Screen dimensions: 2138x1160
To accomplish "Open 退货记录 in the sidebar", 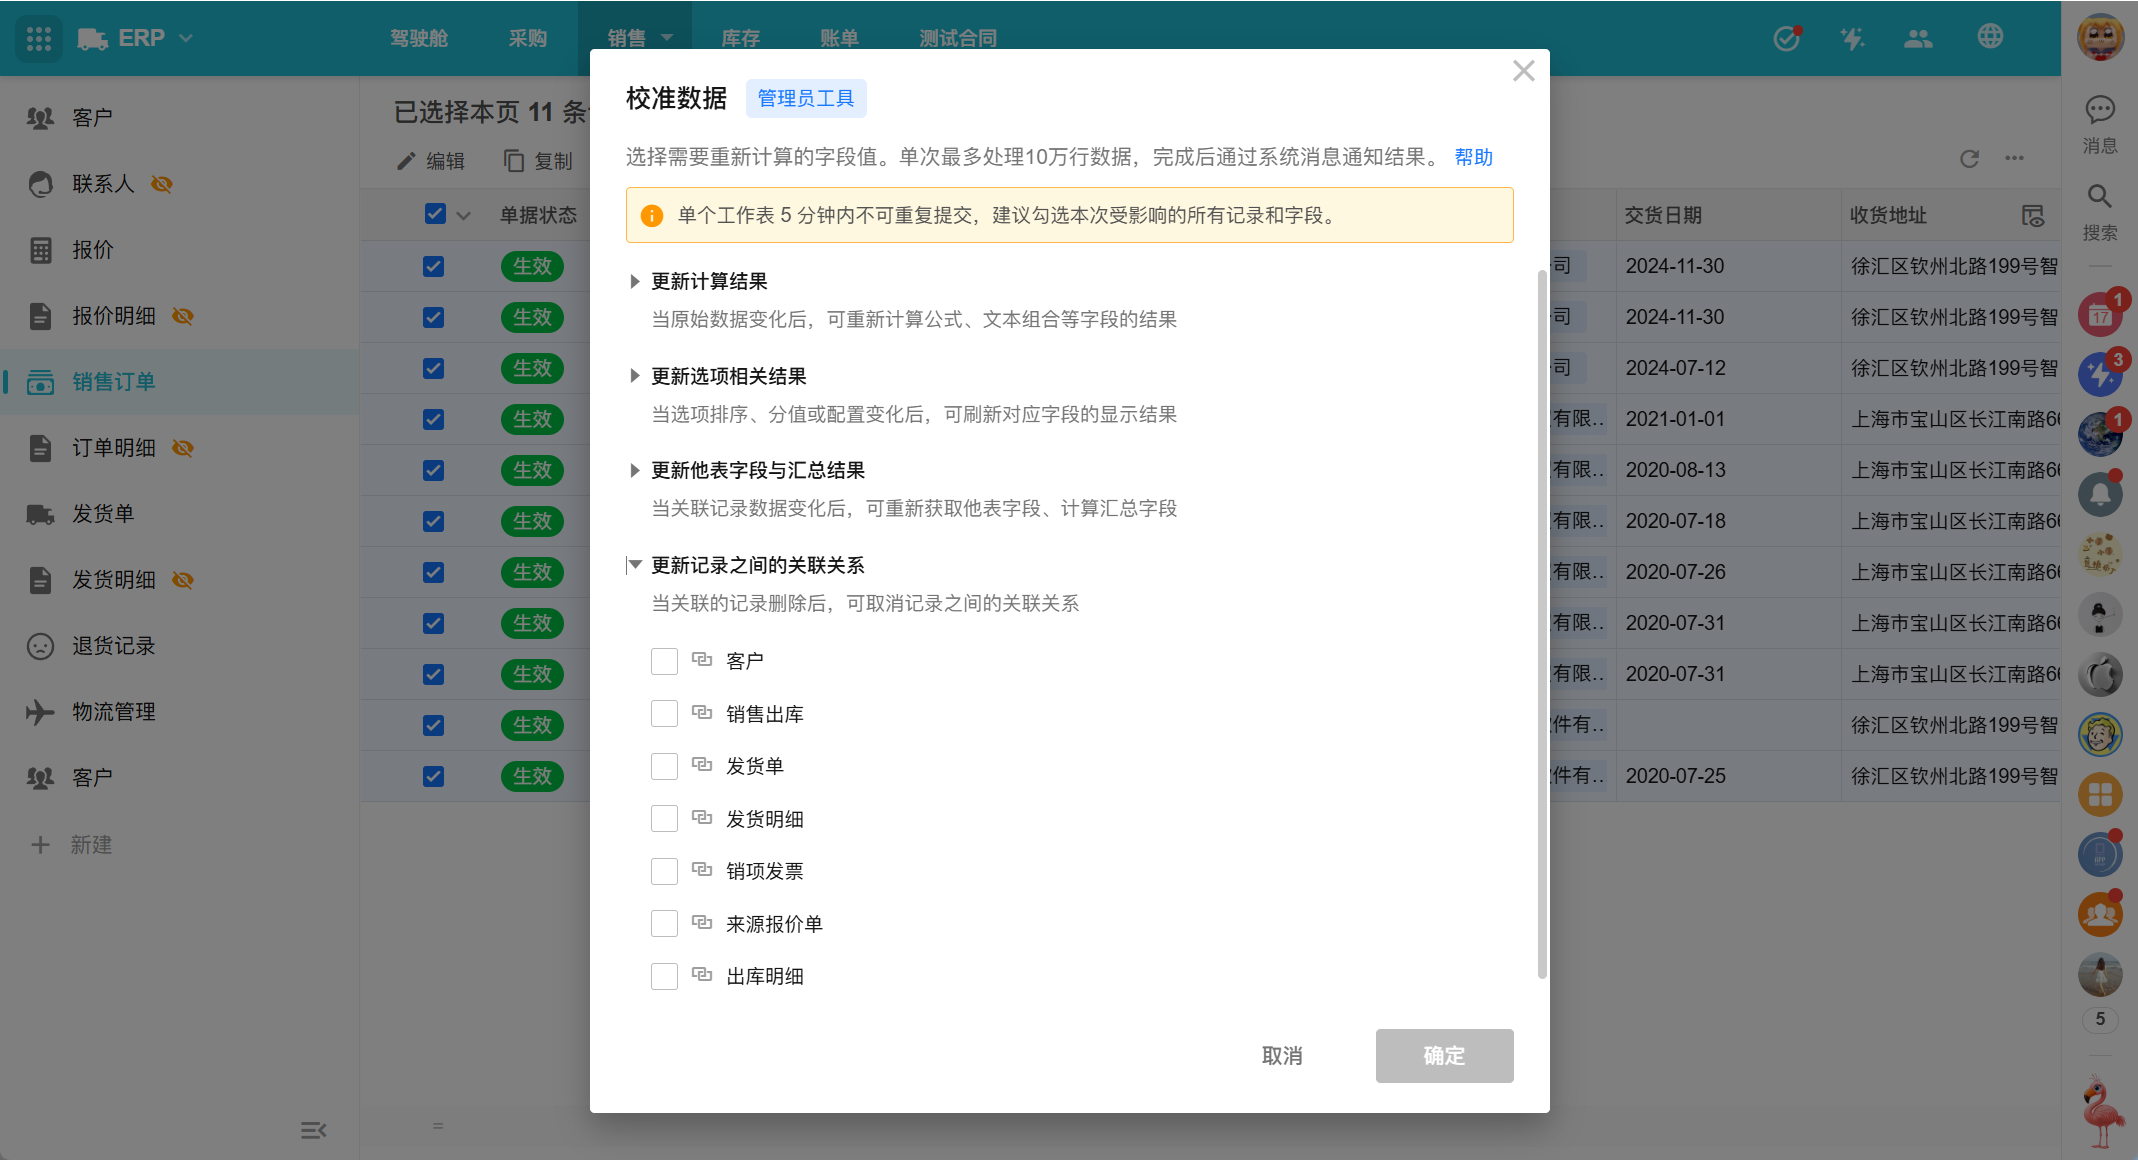I will (180, 646).
